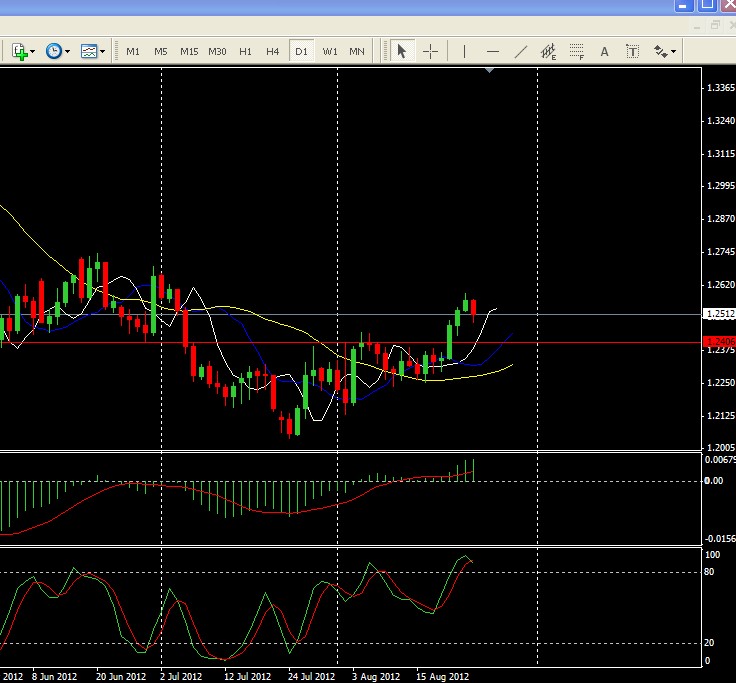Click the chart shift triangle marker
The image size is (736, 683).
click(x=489, y=71)
